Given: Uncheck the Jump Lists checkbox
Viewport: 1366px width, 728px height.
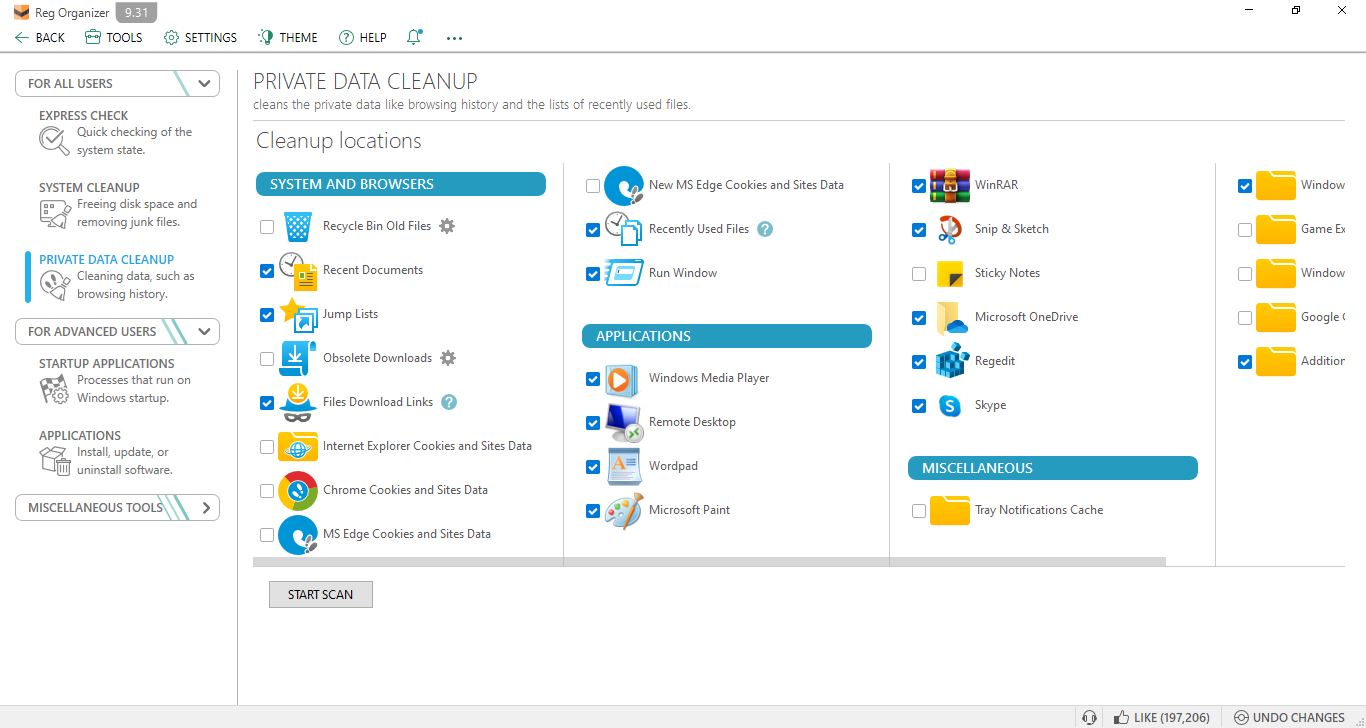Looking at the screenshot, I should coord(267,315).
